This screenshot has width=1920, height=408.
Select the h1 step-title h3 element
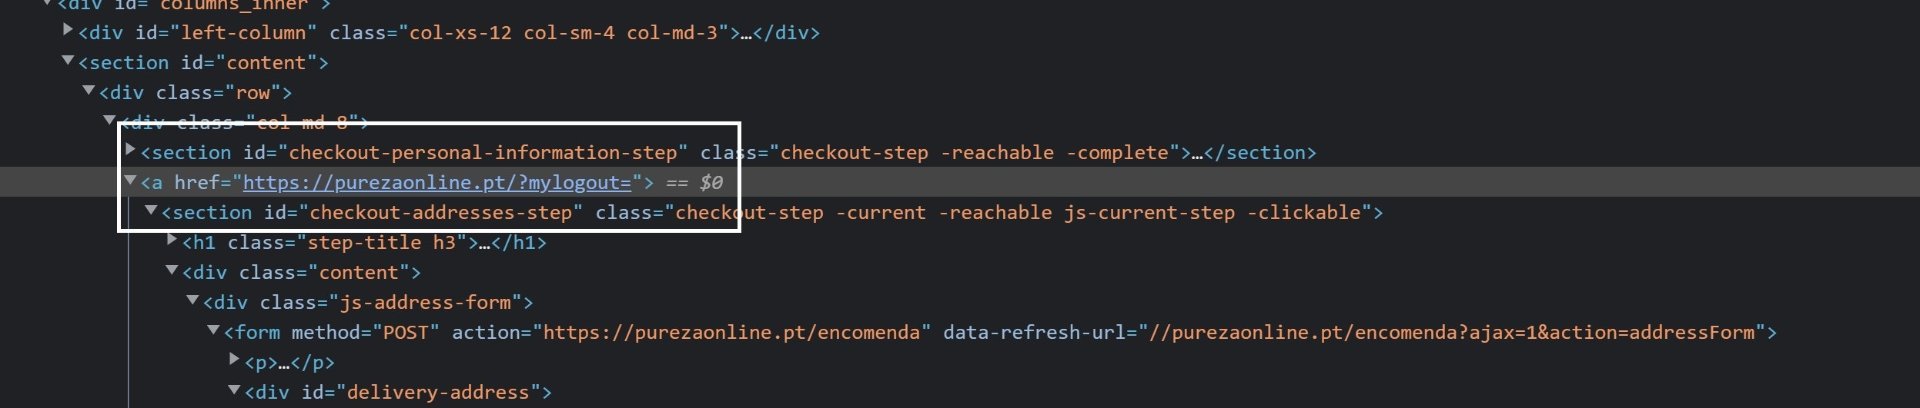click(x=364, y=242)
